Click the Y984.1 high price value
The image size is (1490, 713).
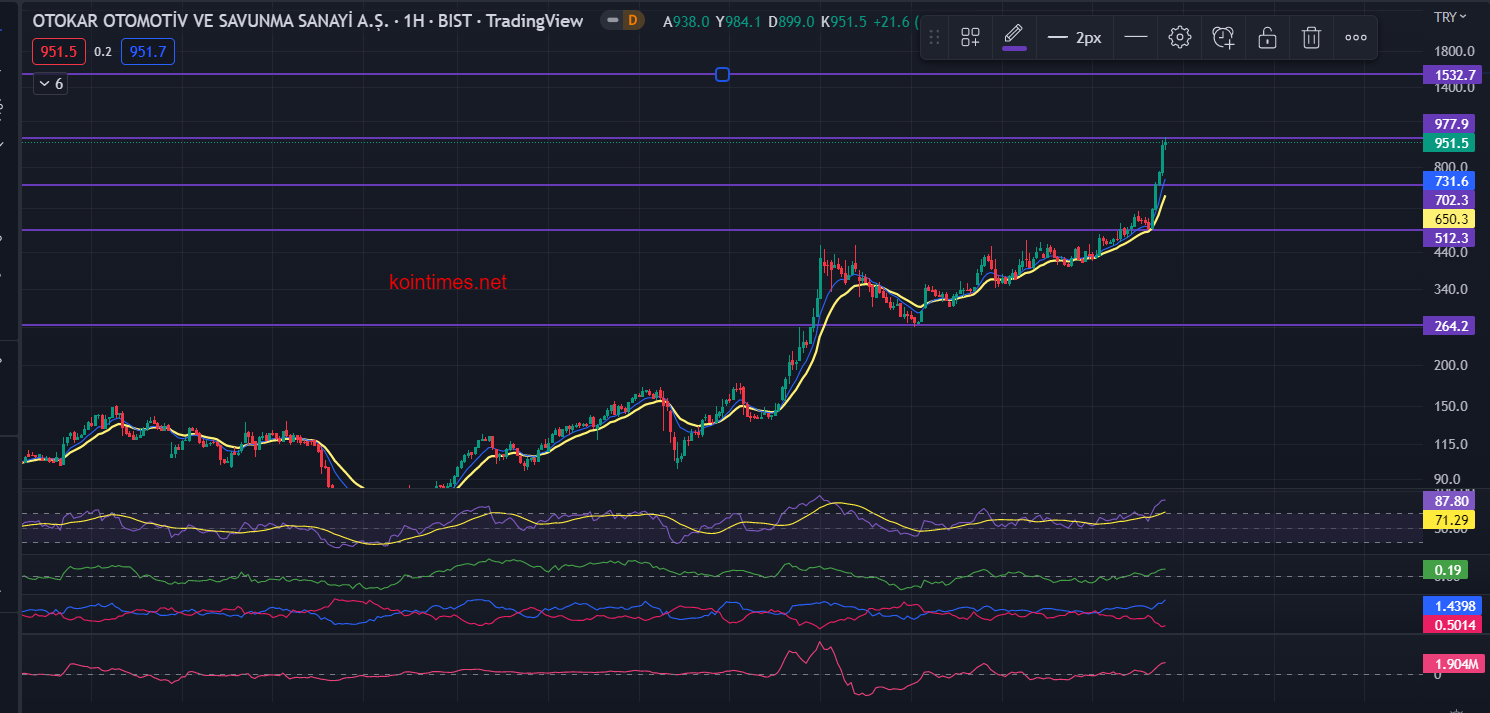click(x=738, y=20)
